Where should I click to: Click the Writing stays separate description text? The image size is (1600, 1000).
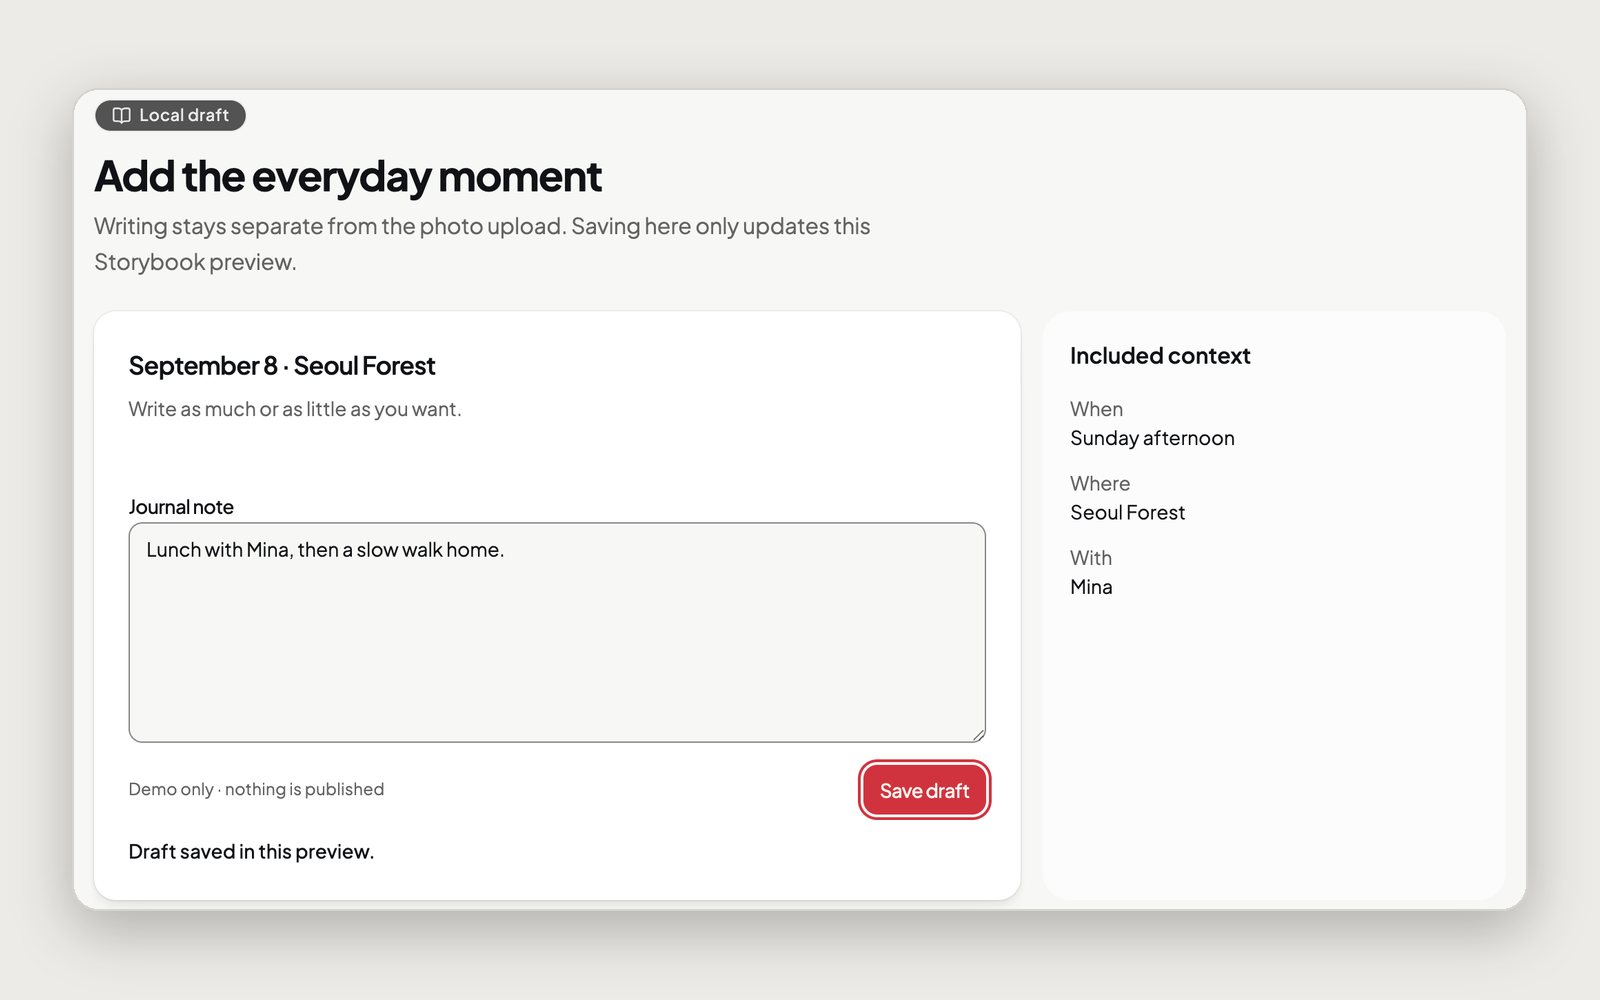[482, 244]
